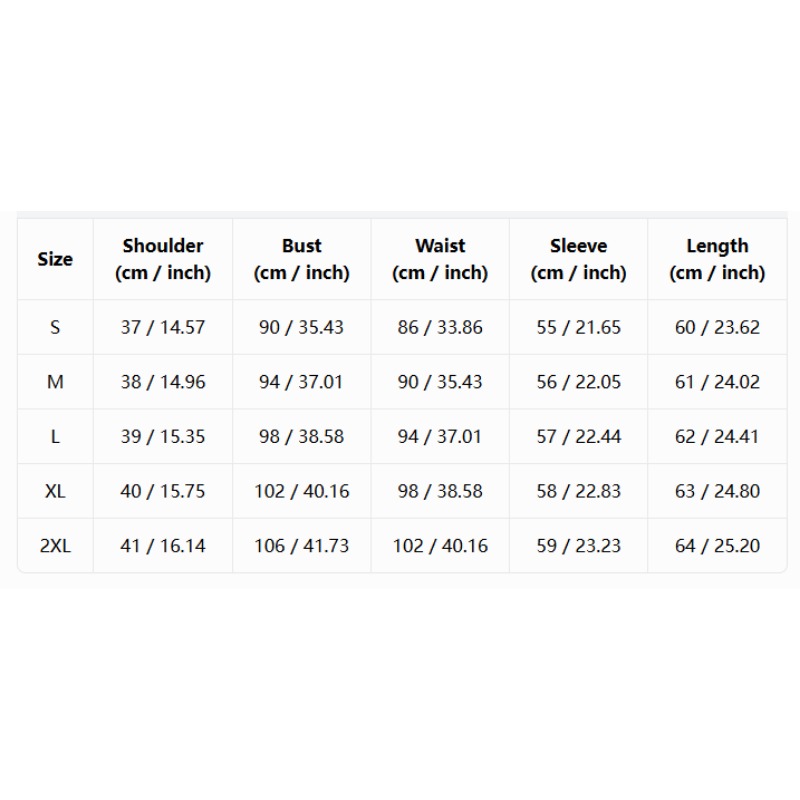Select the Shoulder (cm / inch) header
The width and height of the screenshot is (800, 800).
pyautogui.click(x=163, y=259)
